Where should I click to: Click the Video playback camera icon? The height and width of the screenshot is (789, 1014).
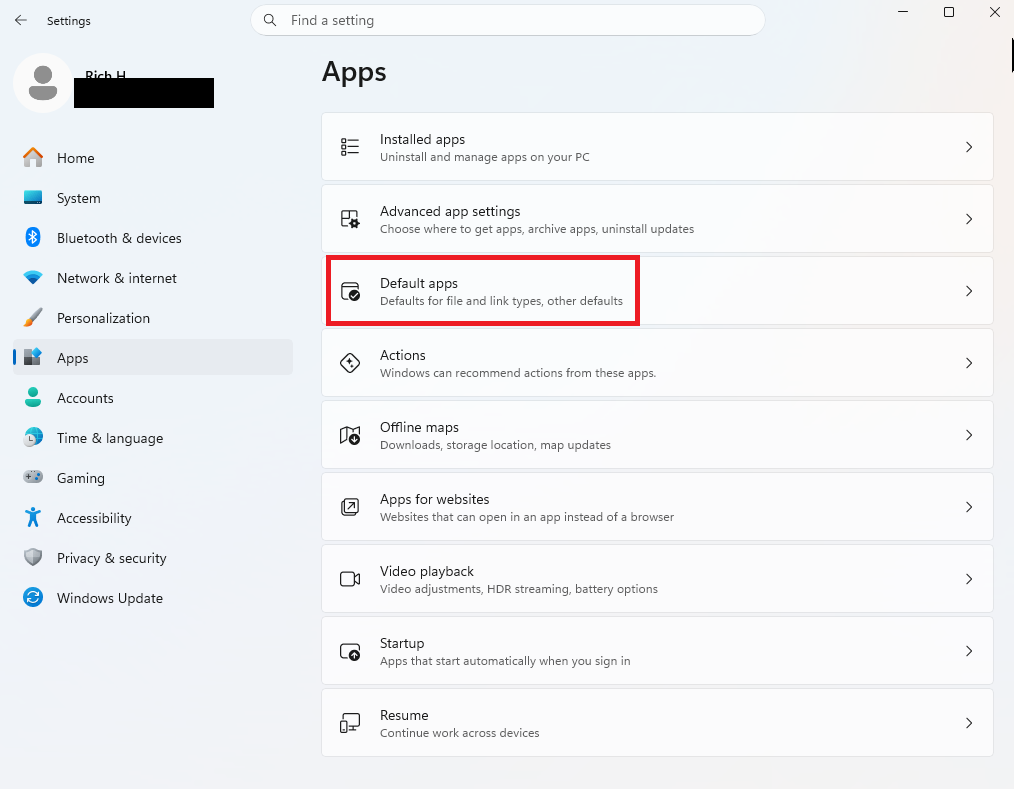[x=350, y=579]
